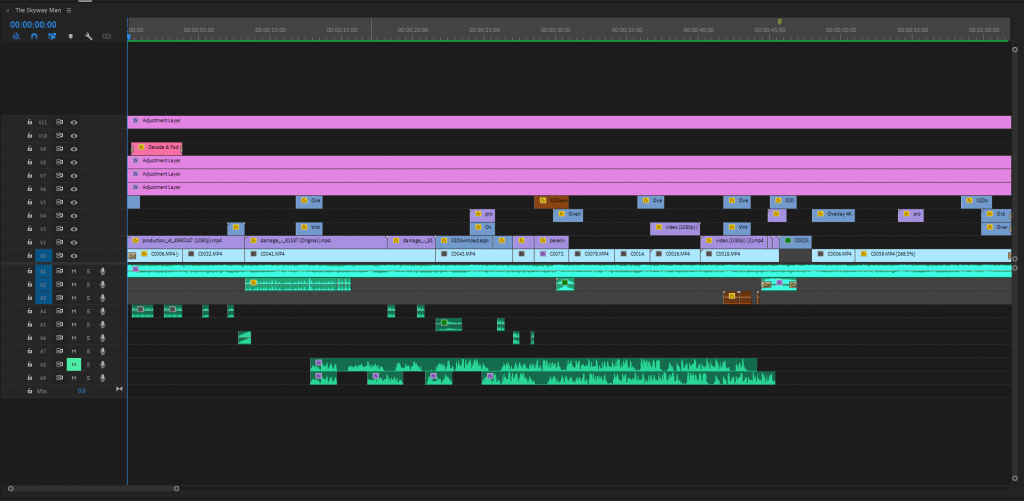Toggle sync lock on track V5

[59, 202]
